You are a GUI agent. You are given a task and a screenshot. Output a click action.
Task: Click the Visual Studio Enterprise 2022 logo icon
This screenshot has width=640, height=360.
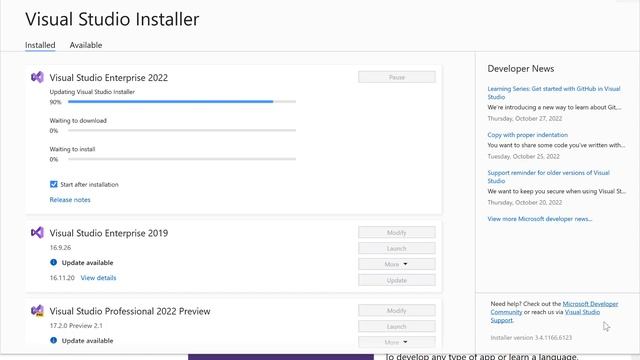click(37, 77)
